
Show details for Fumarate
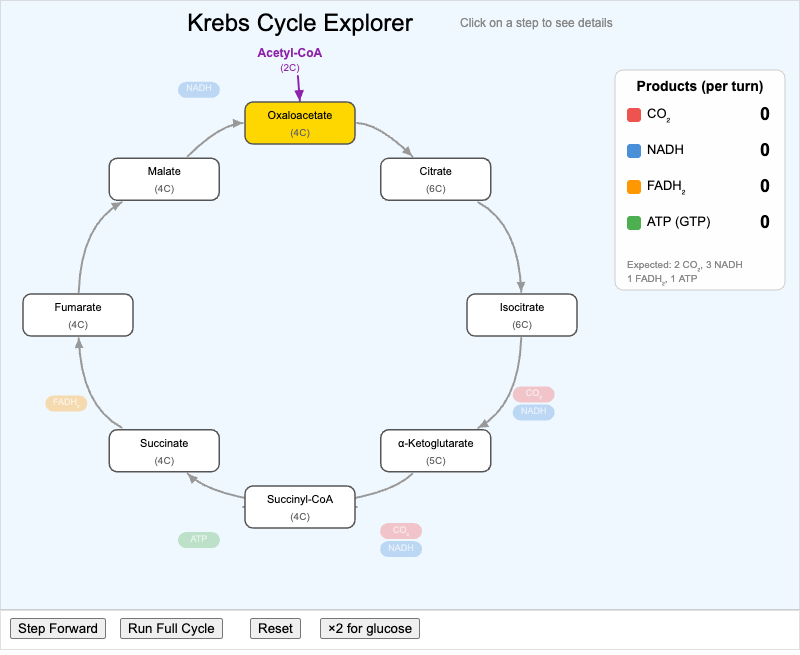[x=78, y=315]
